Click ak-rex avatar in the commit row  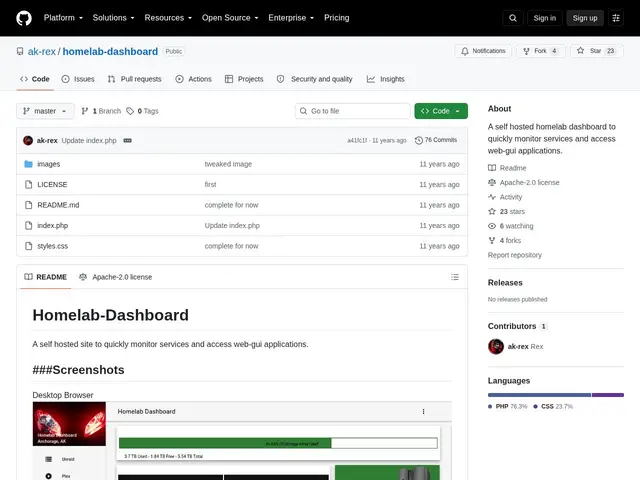pyautogui.click(x=28, y=140)
